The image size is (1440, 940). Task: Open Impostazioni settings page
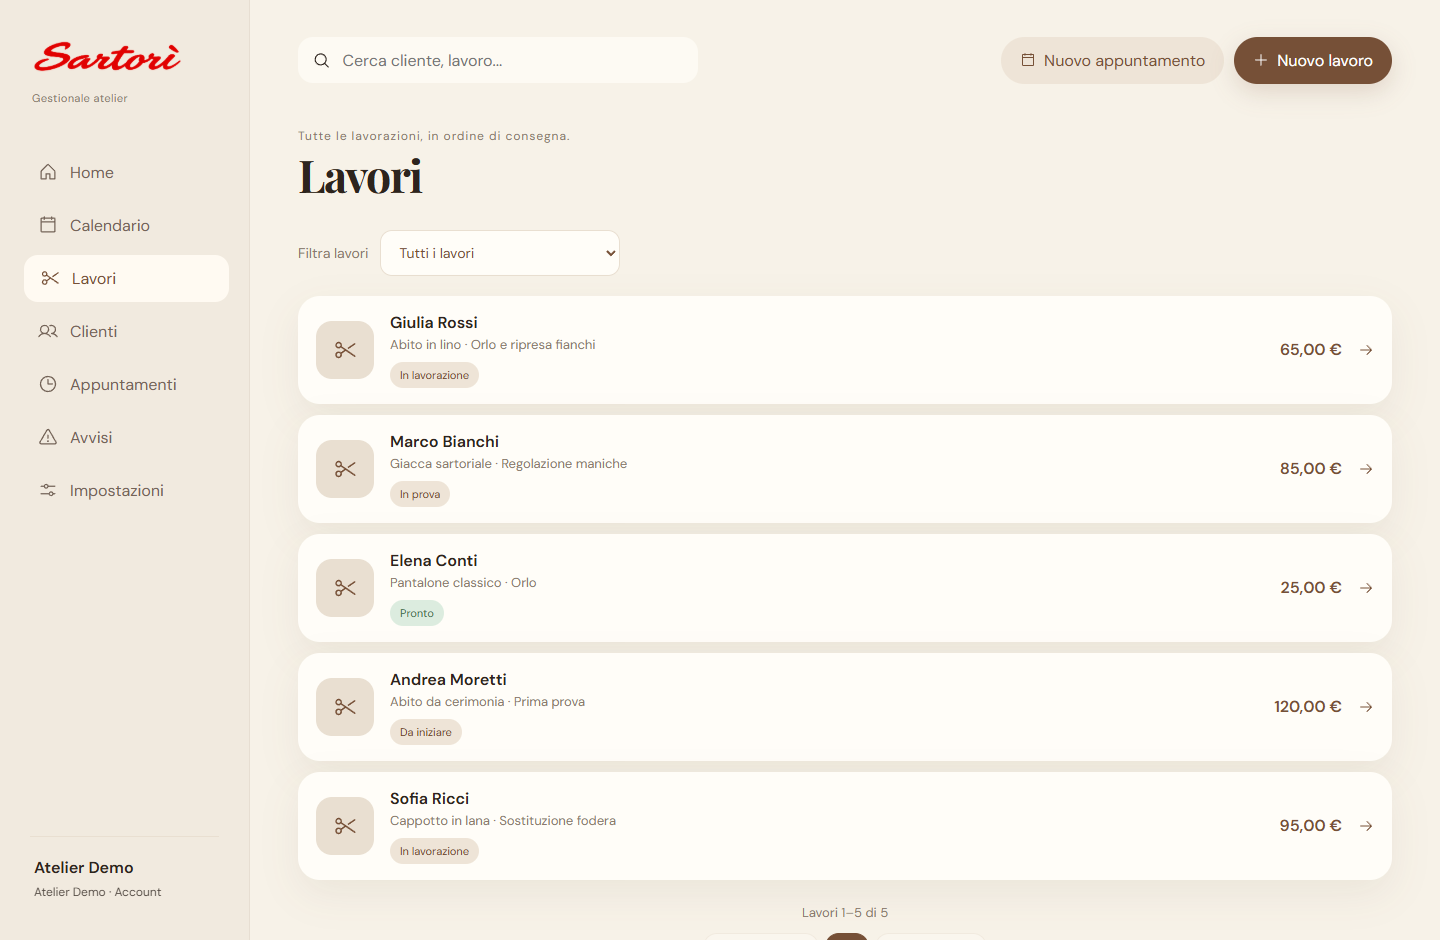(x=126, y=490)
